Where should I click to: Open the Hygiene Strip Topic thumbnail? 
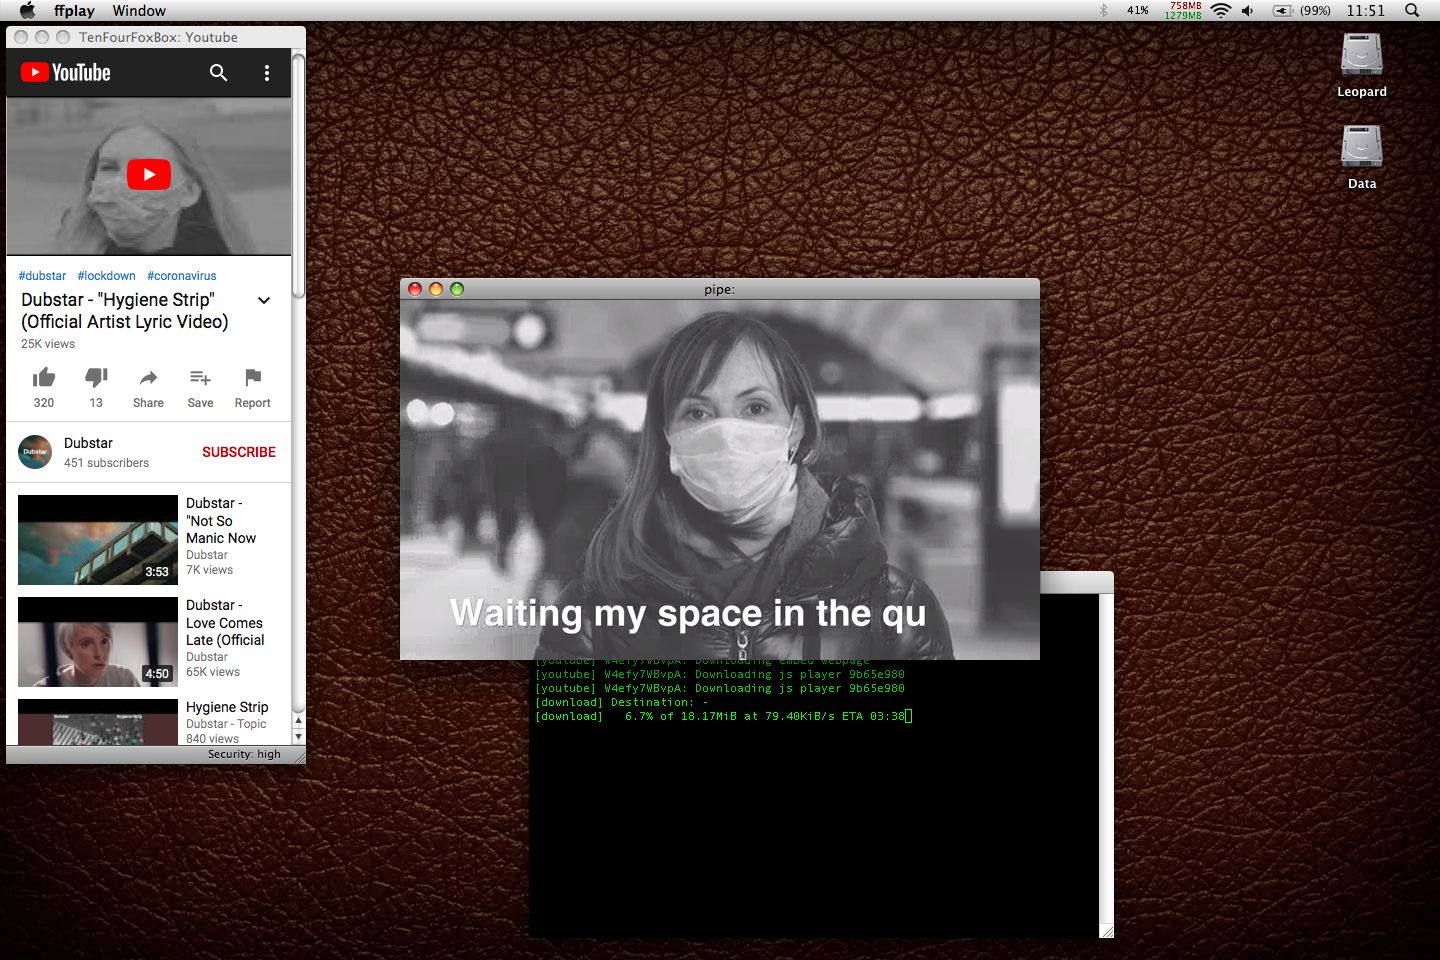[98, 722]
